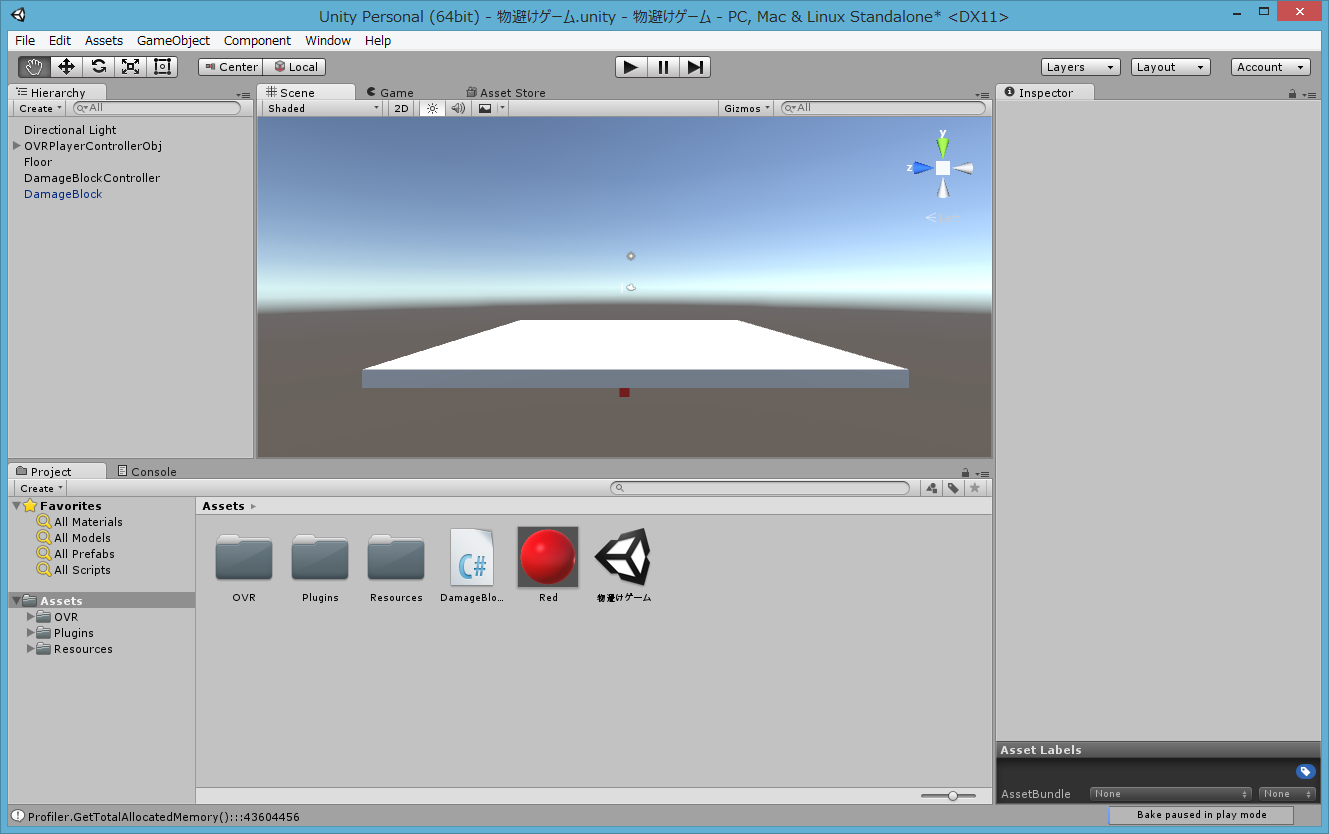Image resolution: width=1329 pixels, height=834 pixels.
Task: Open the Layout dropdown
Action: click(x=1170, y=67)
